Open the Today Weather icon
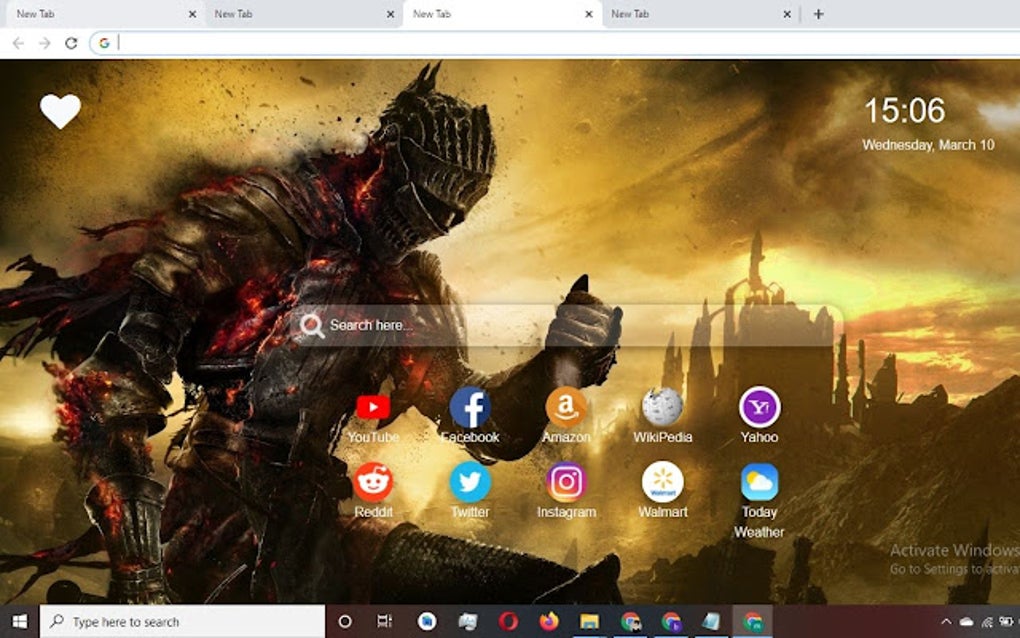Image resolution: width=1020 pixels, height=638 pixels. (759, 482)
